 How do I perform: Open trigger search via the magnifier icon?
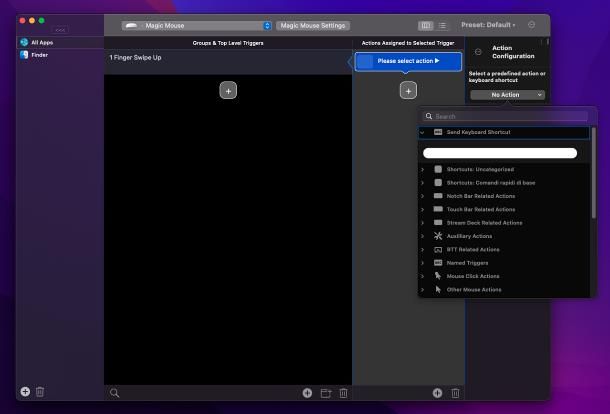tap(114, 393)
